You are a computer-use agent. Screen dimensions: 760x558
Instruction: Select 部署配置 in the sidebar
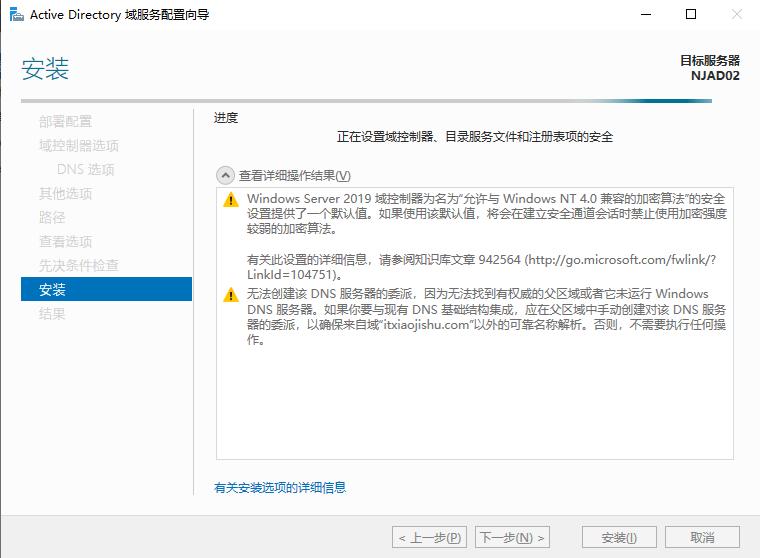pyautogui.click(x=65, y=121)
